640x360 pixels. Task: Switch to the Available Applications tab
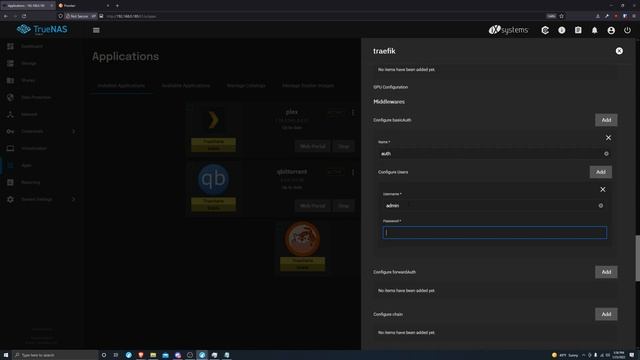(x=186, y=86)
